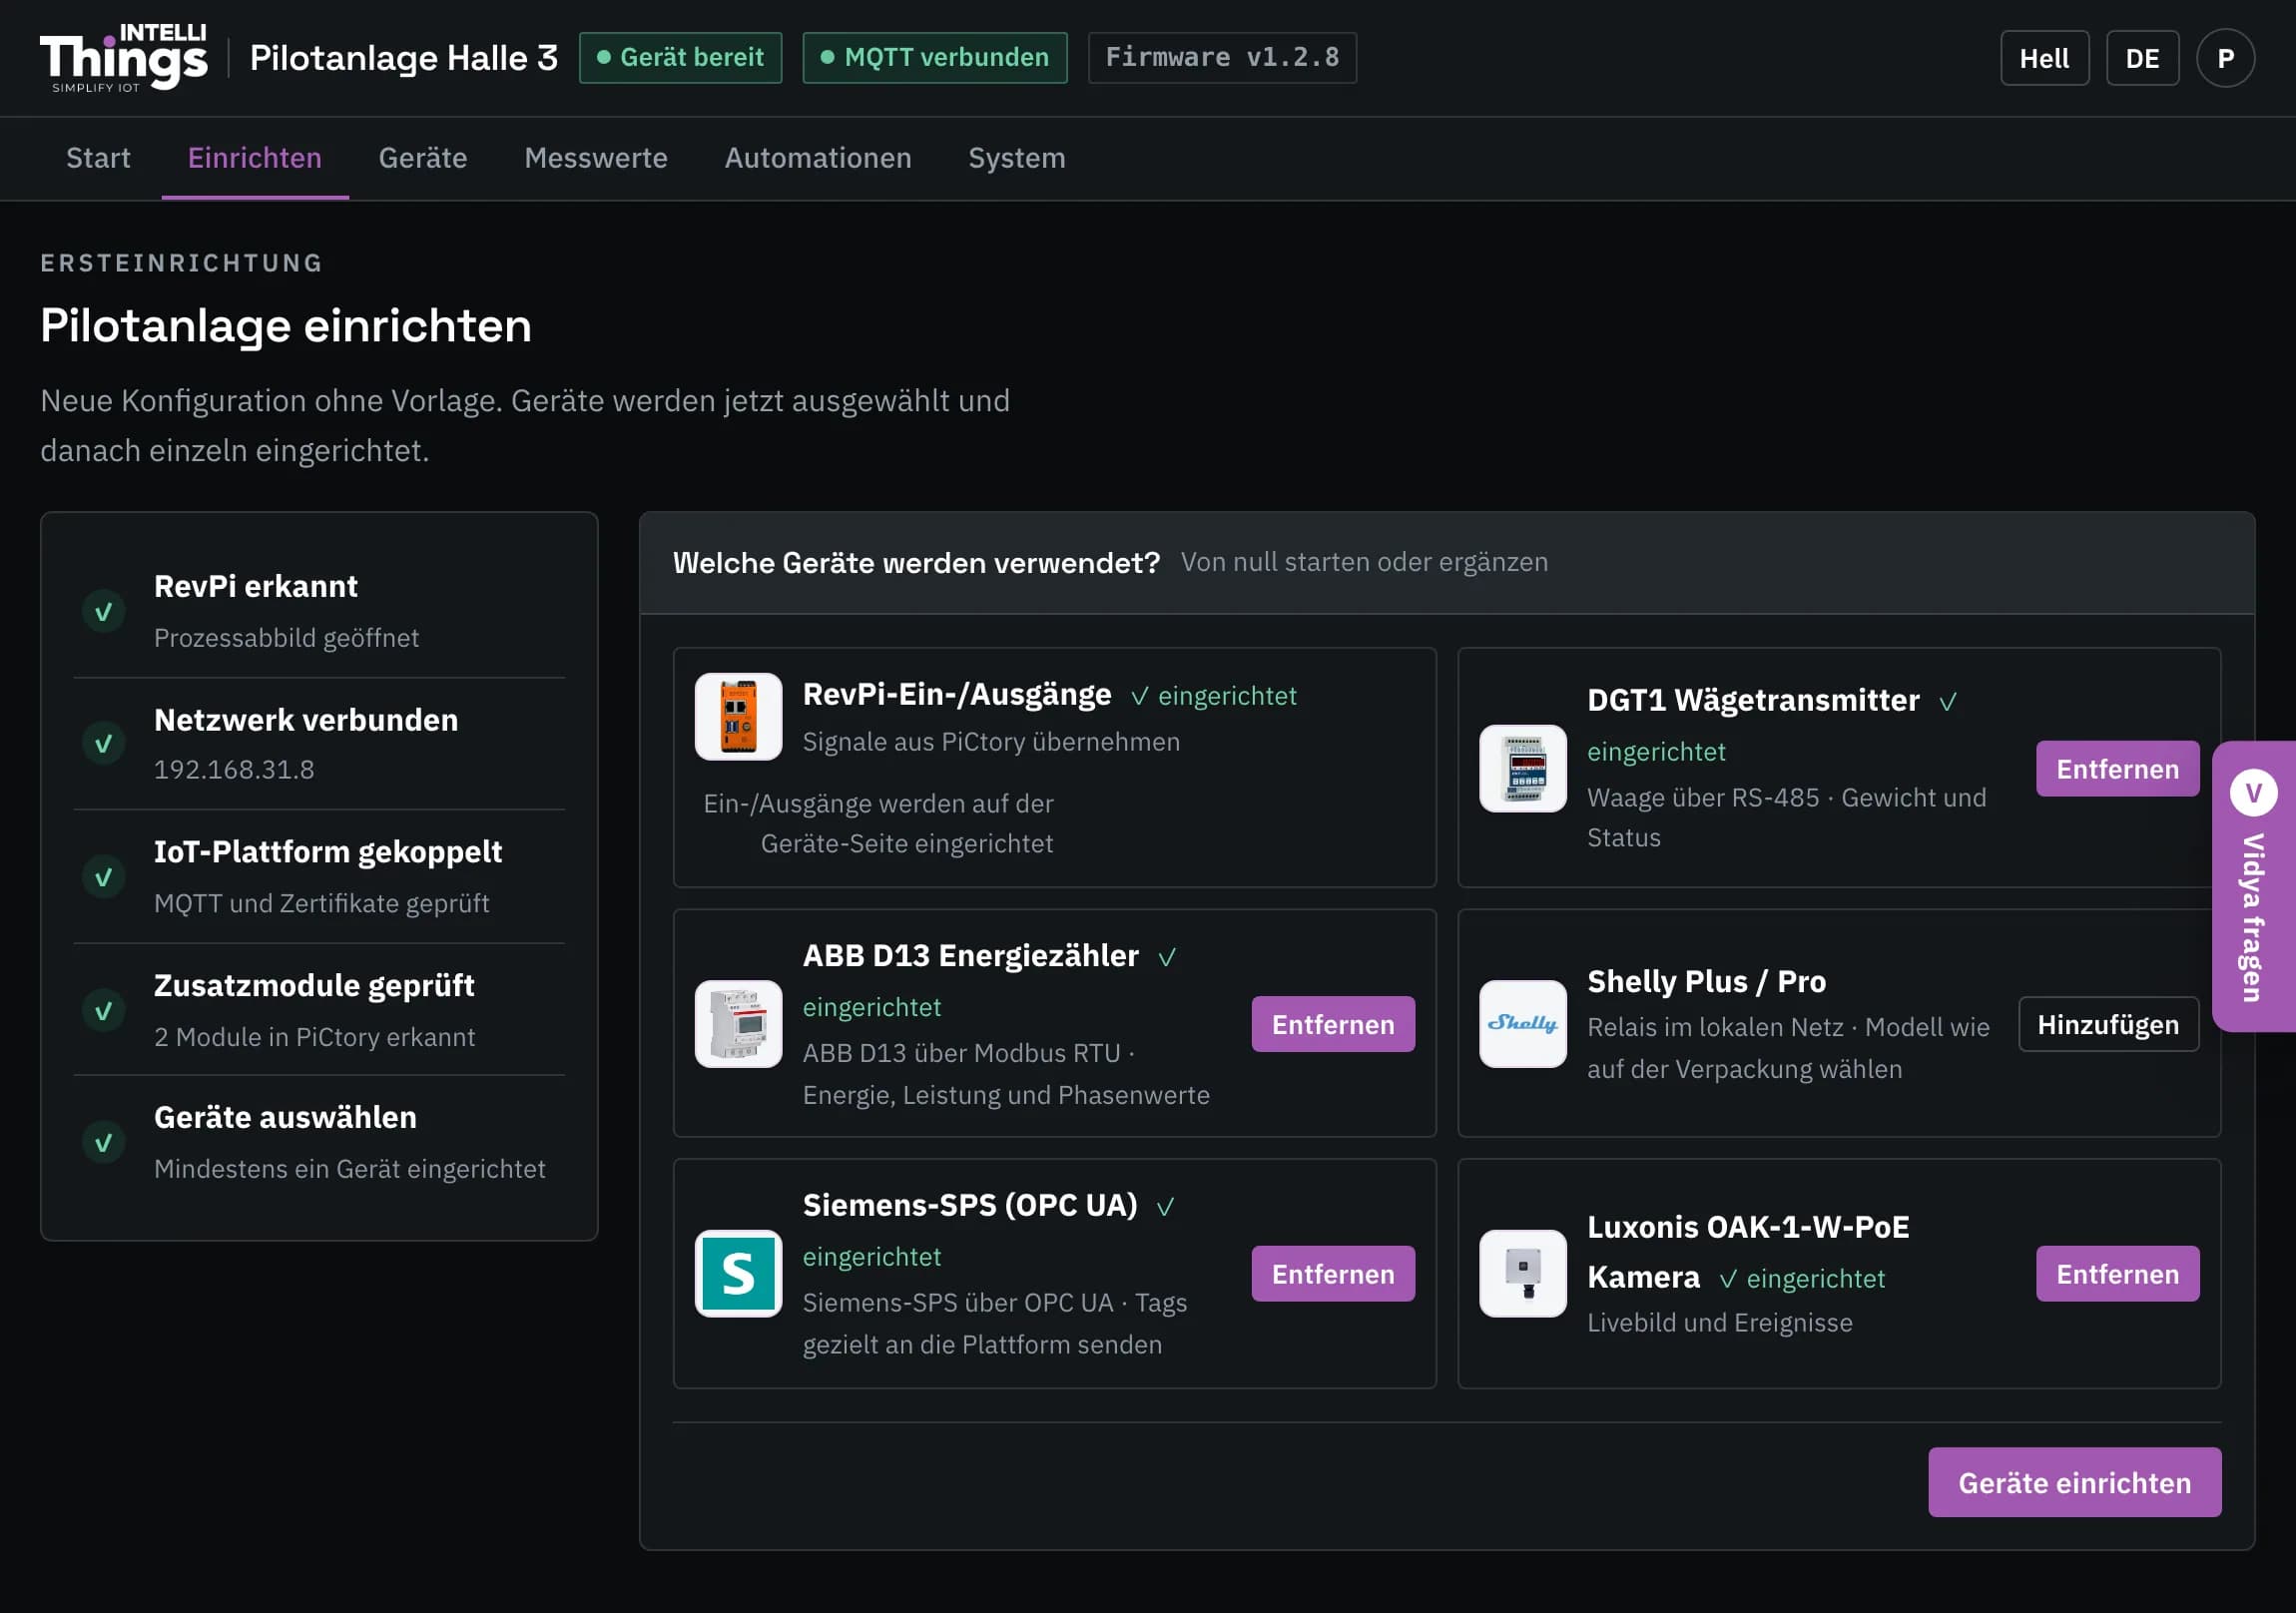Click the MQTT und Zertifikate geprüft text
This screenshot has width=2296, height=1613.
coord(322,903)
